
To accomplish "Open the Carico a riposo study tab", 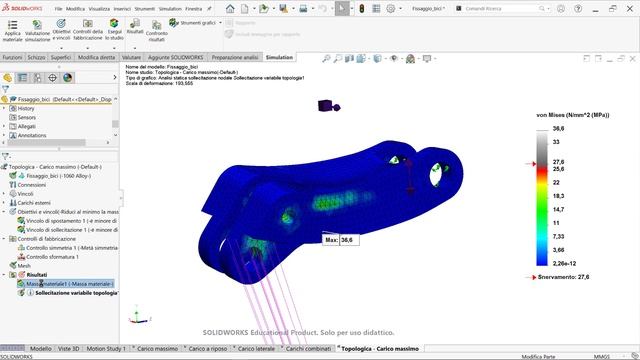I will point(208,349).
